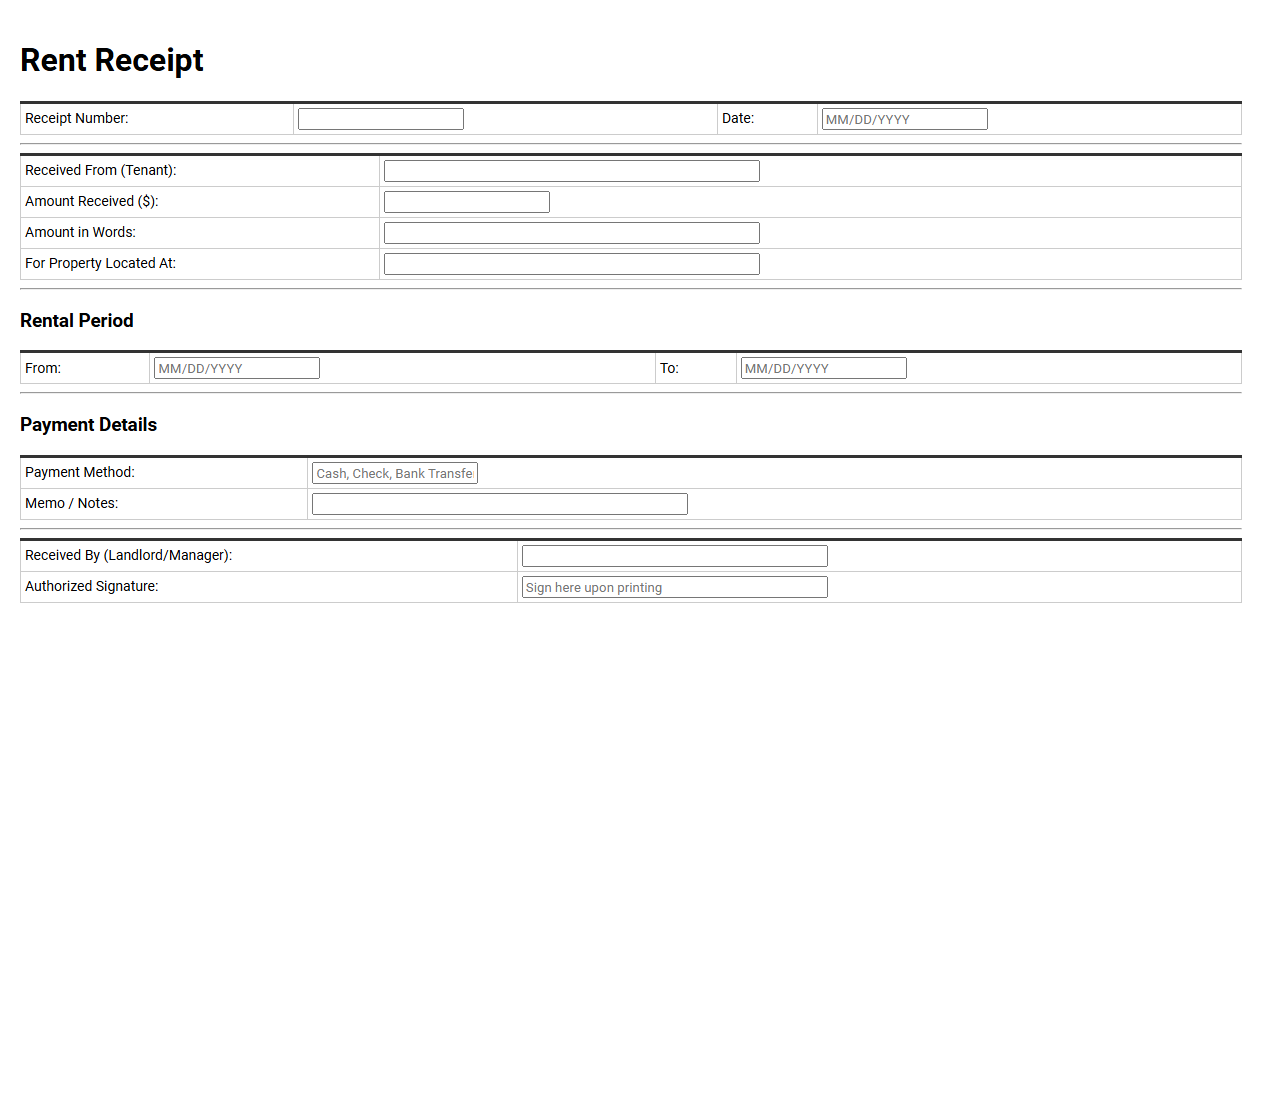Click the 'From:' label
Image resolution: width=1262 pixels, height=1120 pixels.
[43, 368]
